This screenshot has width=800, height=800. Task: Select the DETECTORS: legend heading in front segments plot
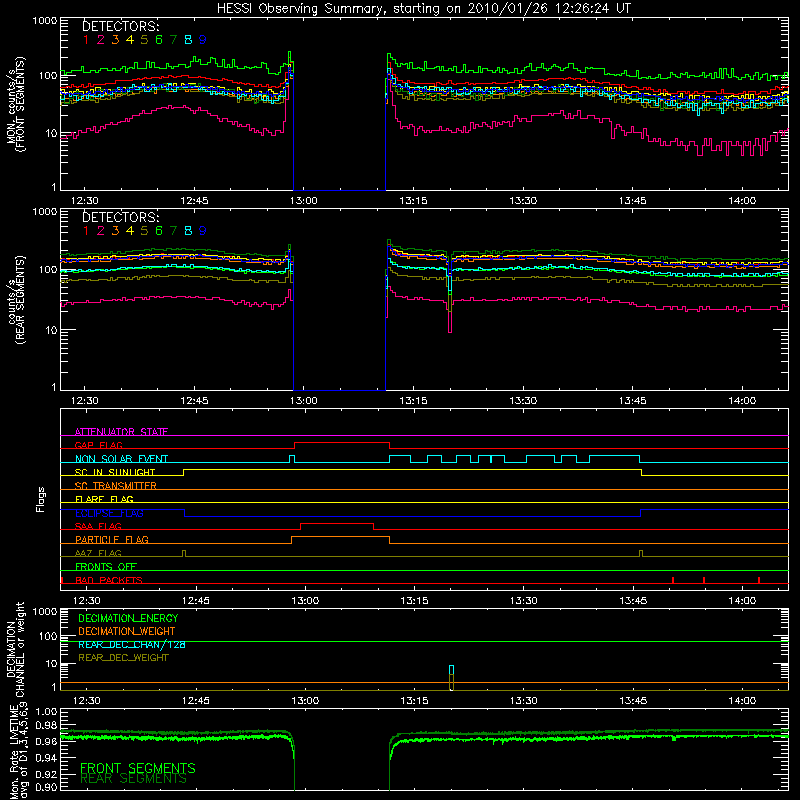pyautogui.click(x=121, y=26)
